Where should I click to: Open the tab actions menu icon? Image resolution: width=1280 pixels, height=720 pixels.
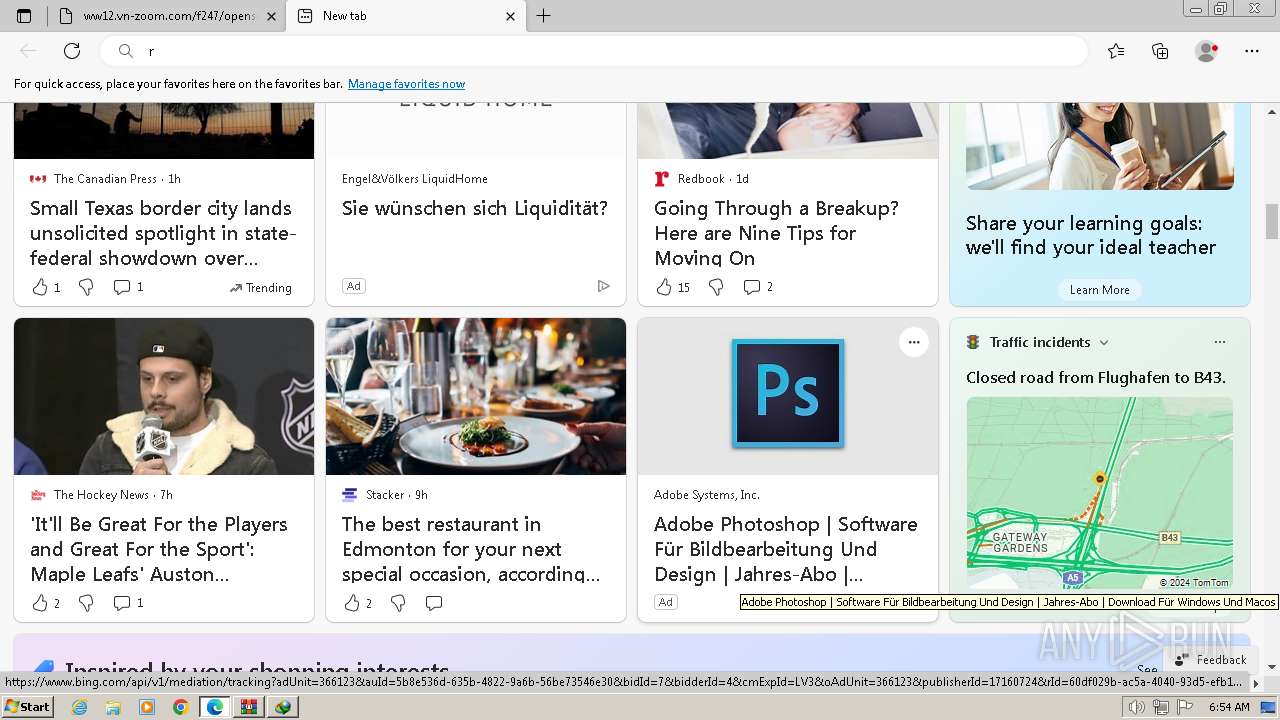24,16
